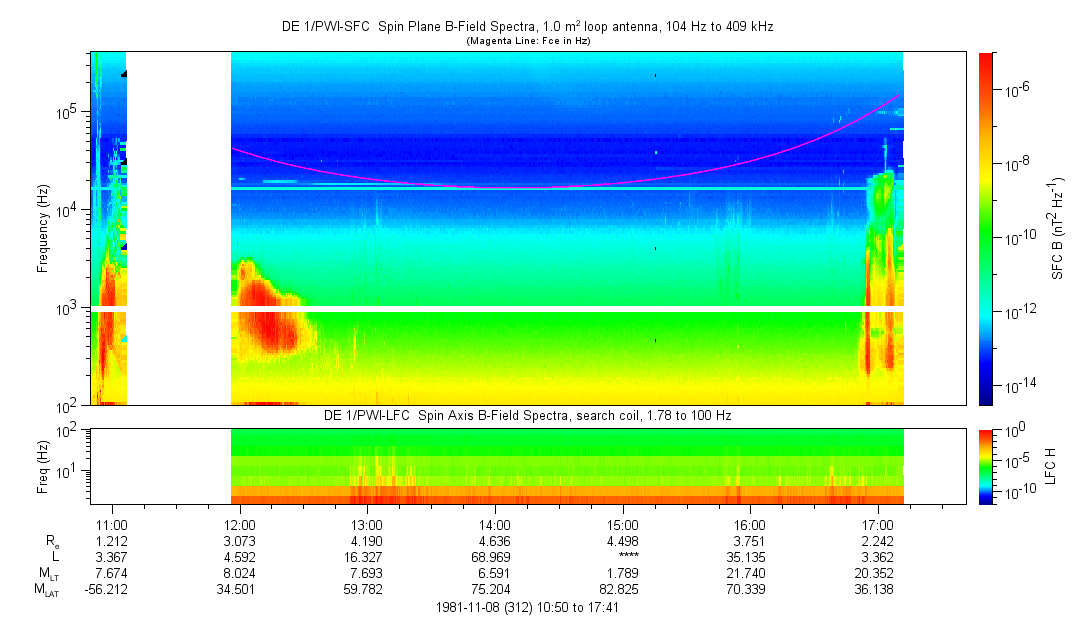Click the SFC B axis label text
This screenshot has width=1083, height=620.
[x=1058, y=228]
